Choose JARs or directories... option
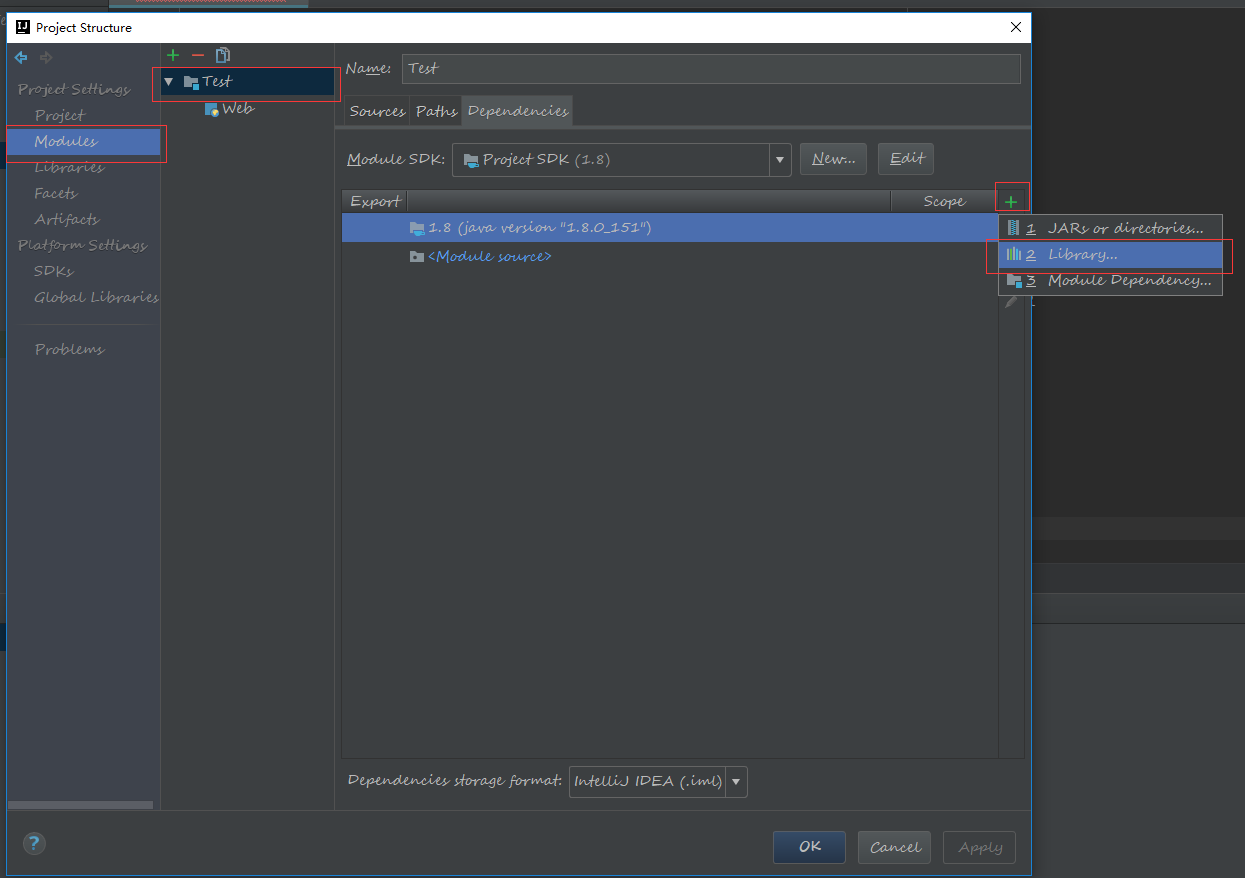1245x878 pixels. point(1110,229)
